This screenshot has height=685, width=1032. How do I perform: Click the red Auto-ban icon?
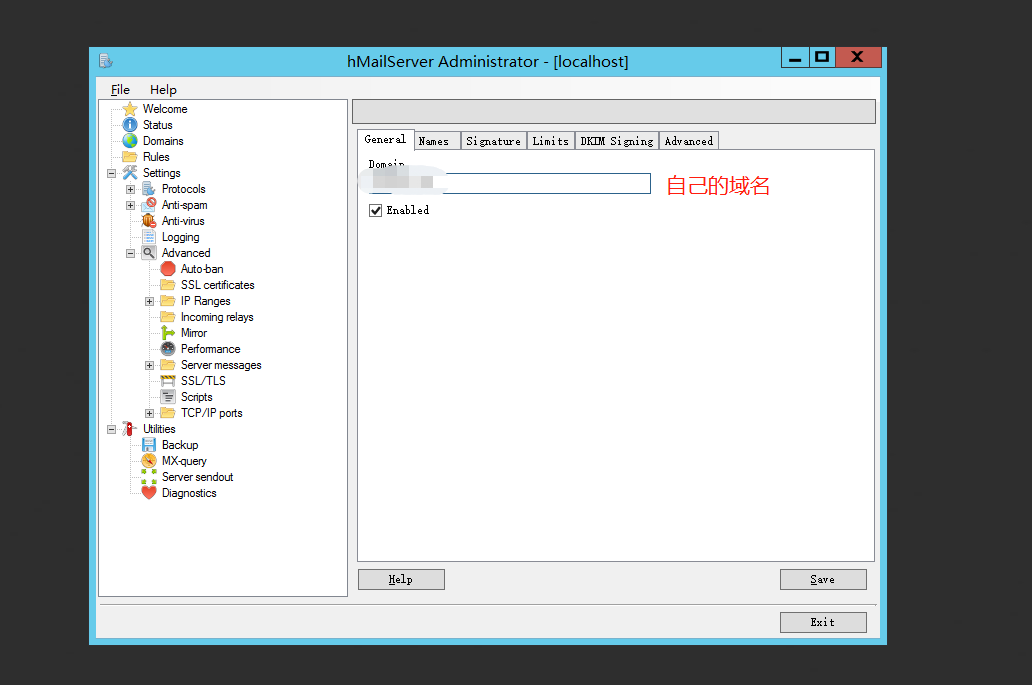(168, 268)
